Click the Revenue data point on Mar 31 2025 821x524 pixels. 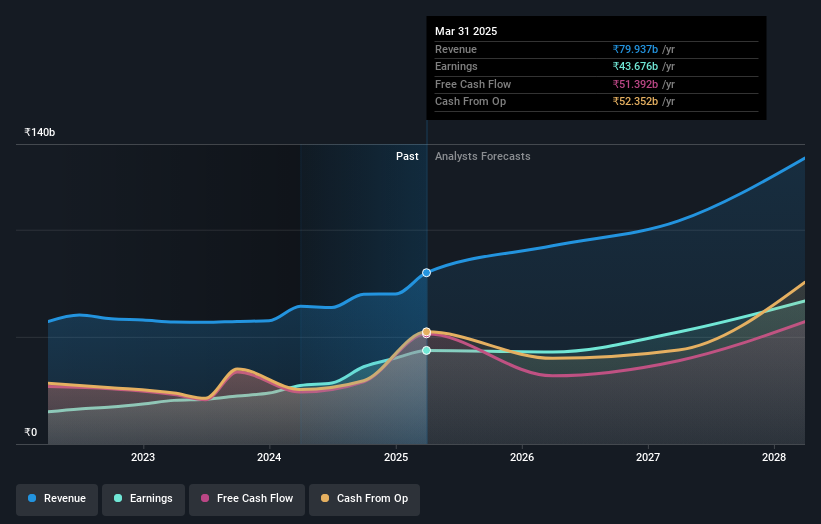(427, 273)
